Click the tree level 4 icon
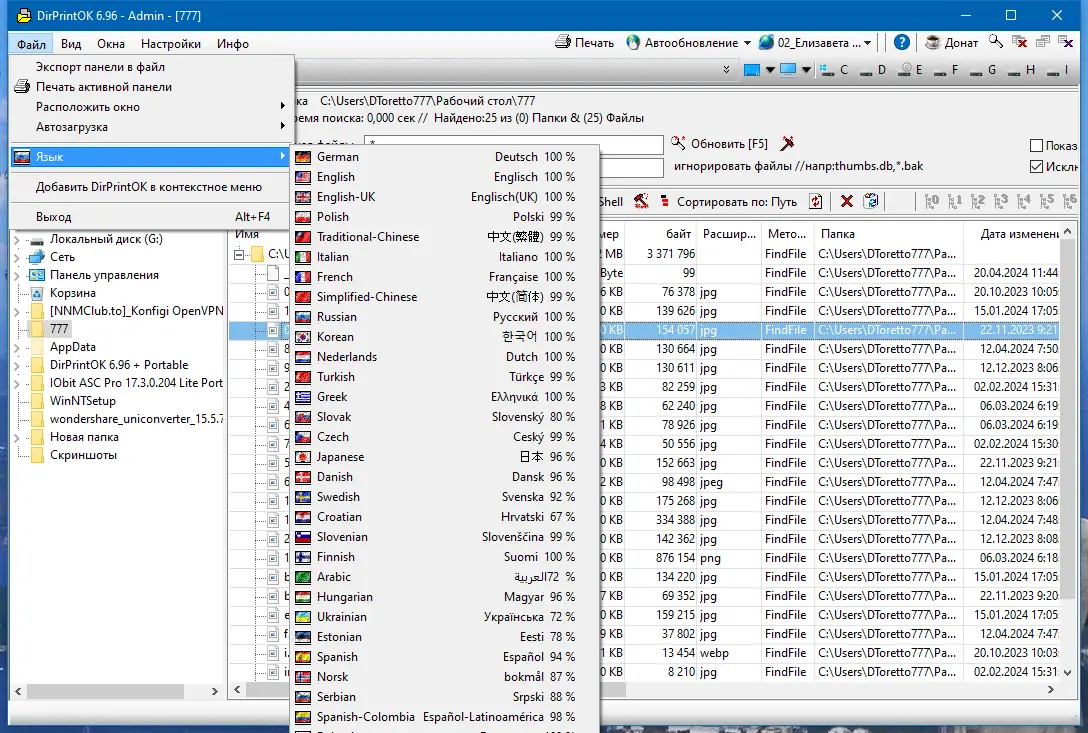 [x=1023, y=201]
